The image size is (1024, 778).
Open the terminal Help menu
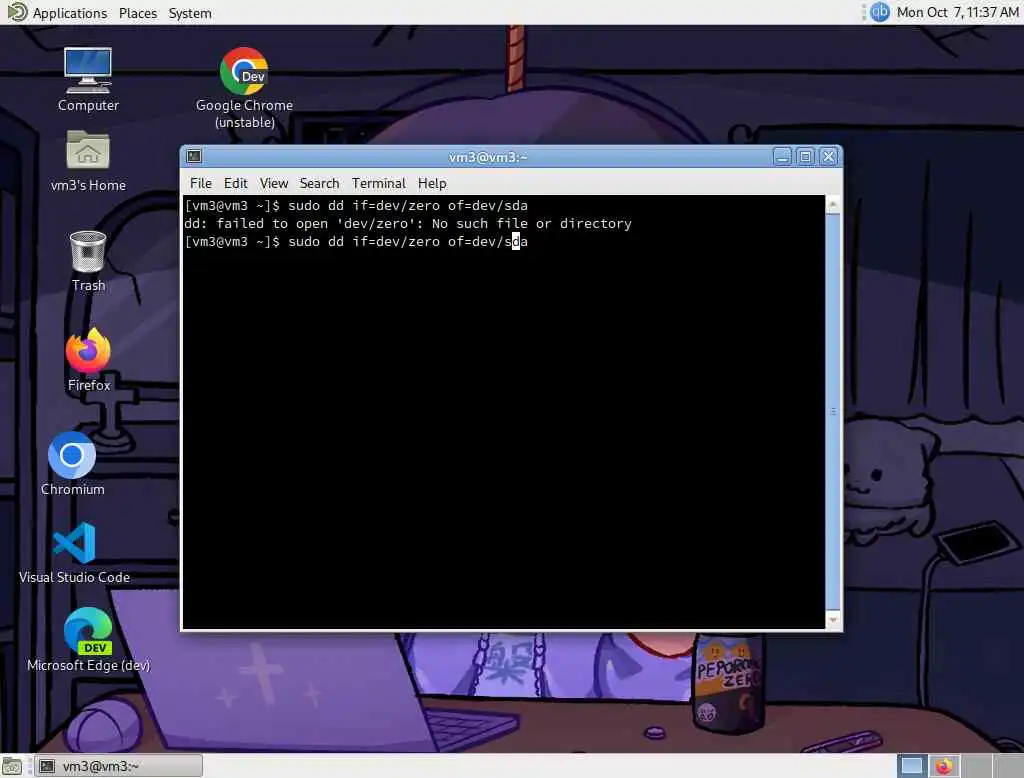point(432,184)
